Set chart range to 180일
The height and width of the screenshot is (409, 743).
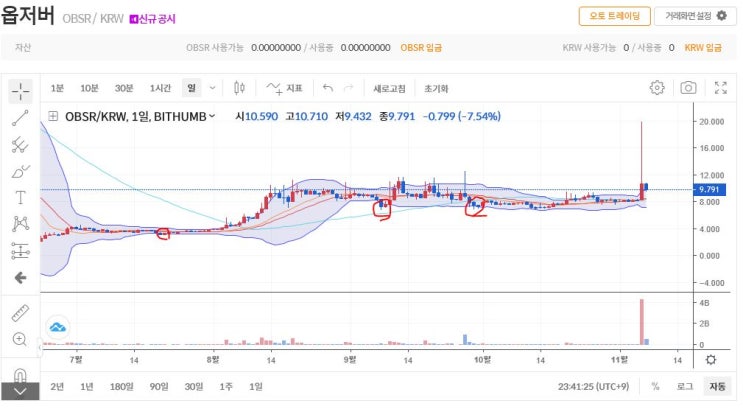(121, 387)
